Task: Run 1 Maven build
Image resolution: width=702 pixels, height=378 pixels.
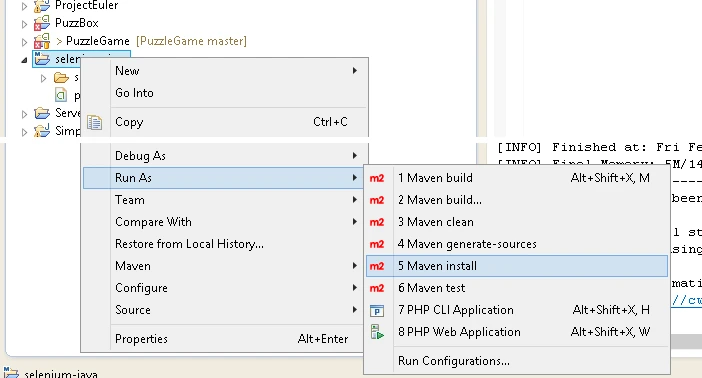Action: (x=517, y=178)
